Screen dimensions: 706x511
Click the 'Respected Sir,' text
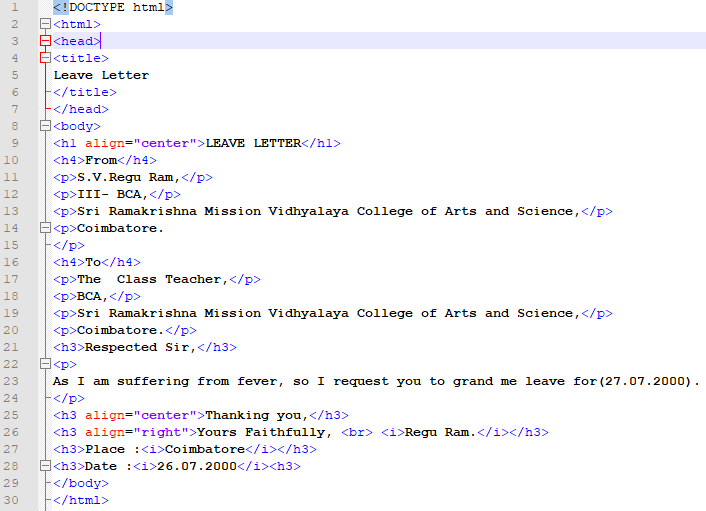[140, 347]
